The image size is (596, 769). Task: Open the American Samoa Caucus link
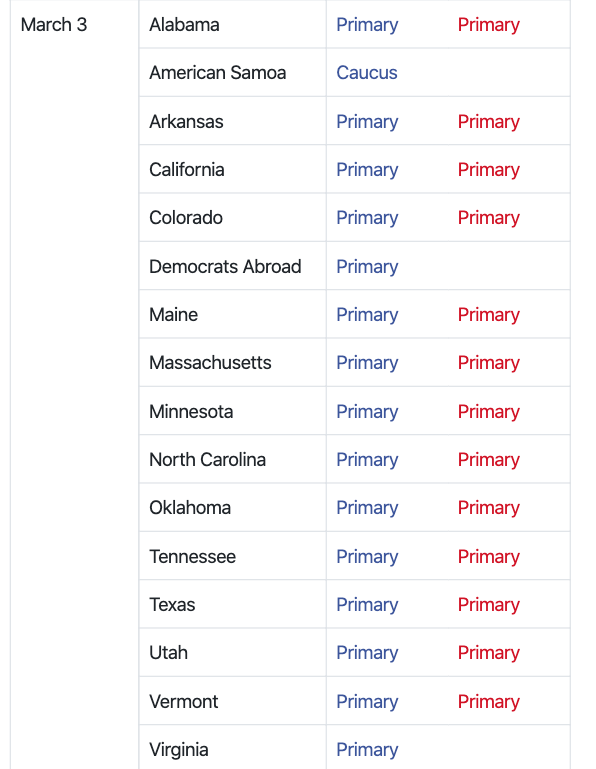(x=366, y=73)
